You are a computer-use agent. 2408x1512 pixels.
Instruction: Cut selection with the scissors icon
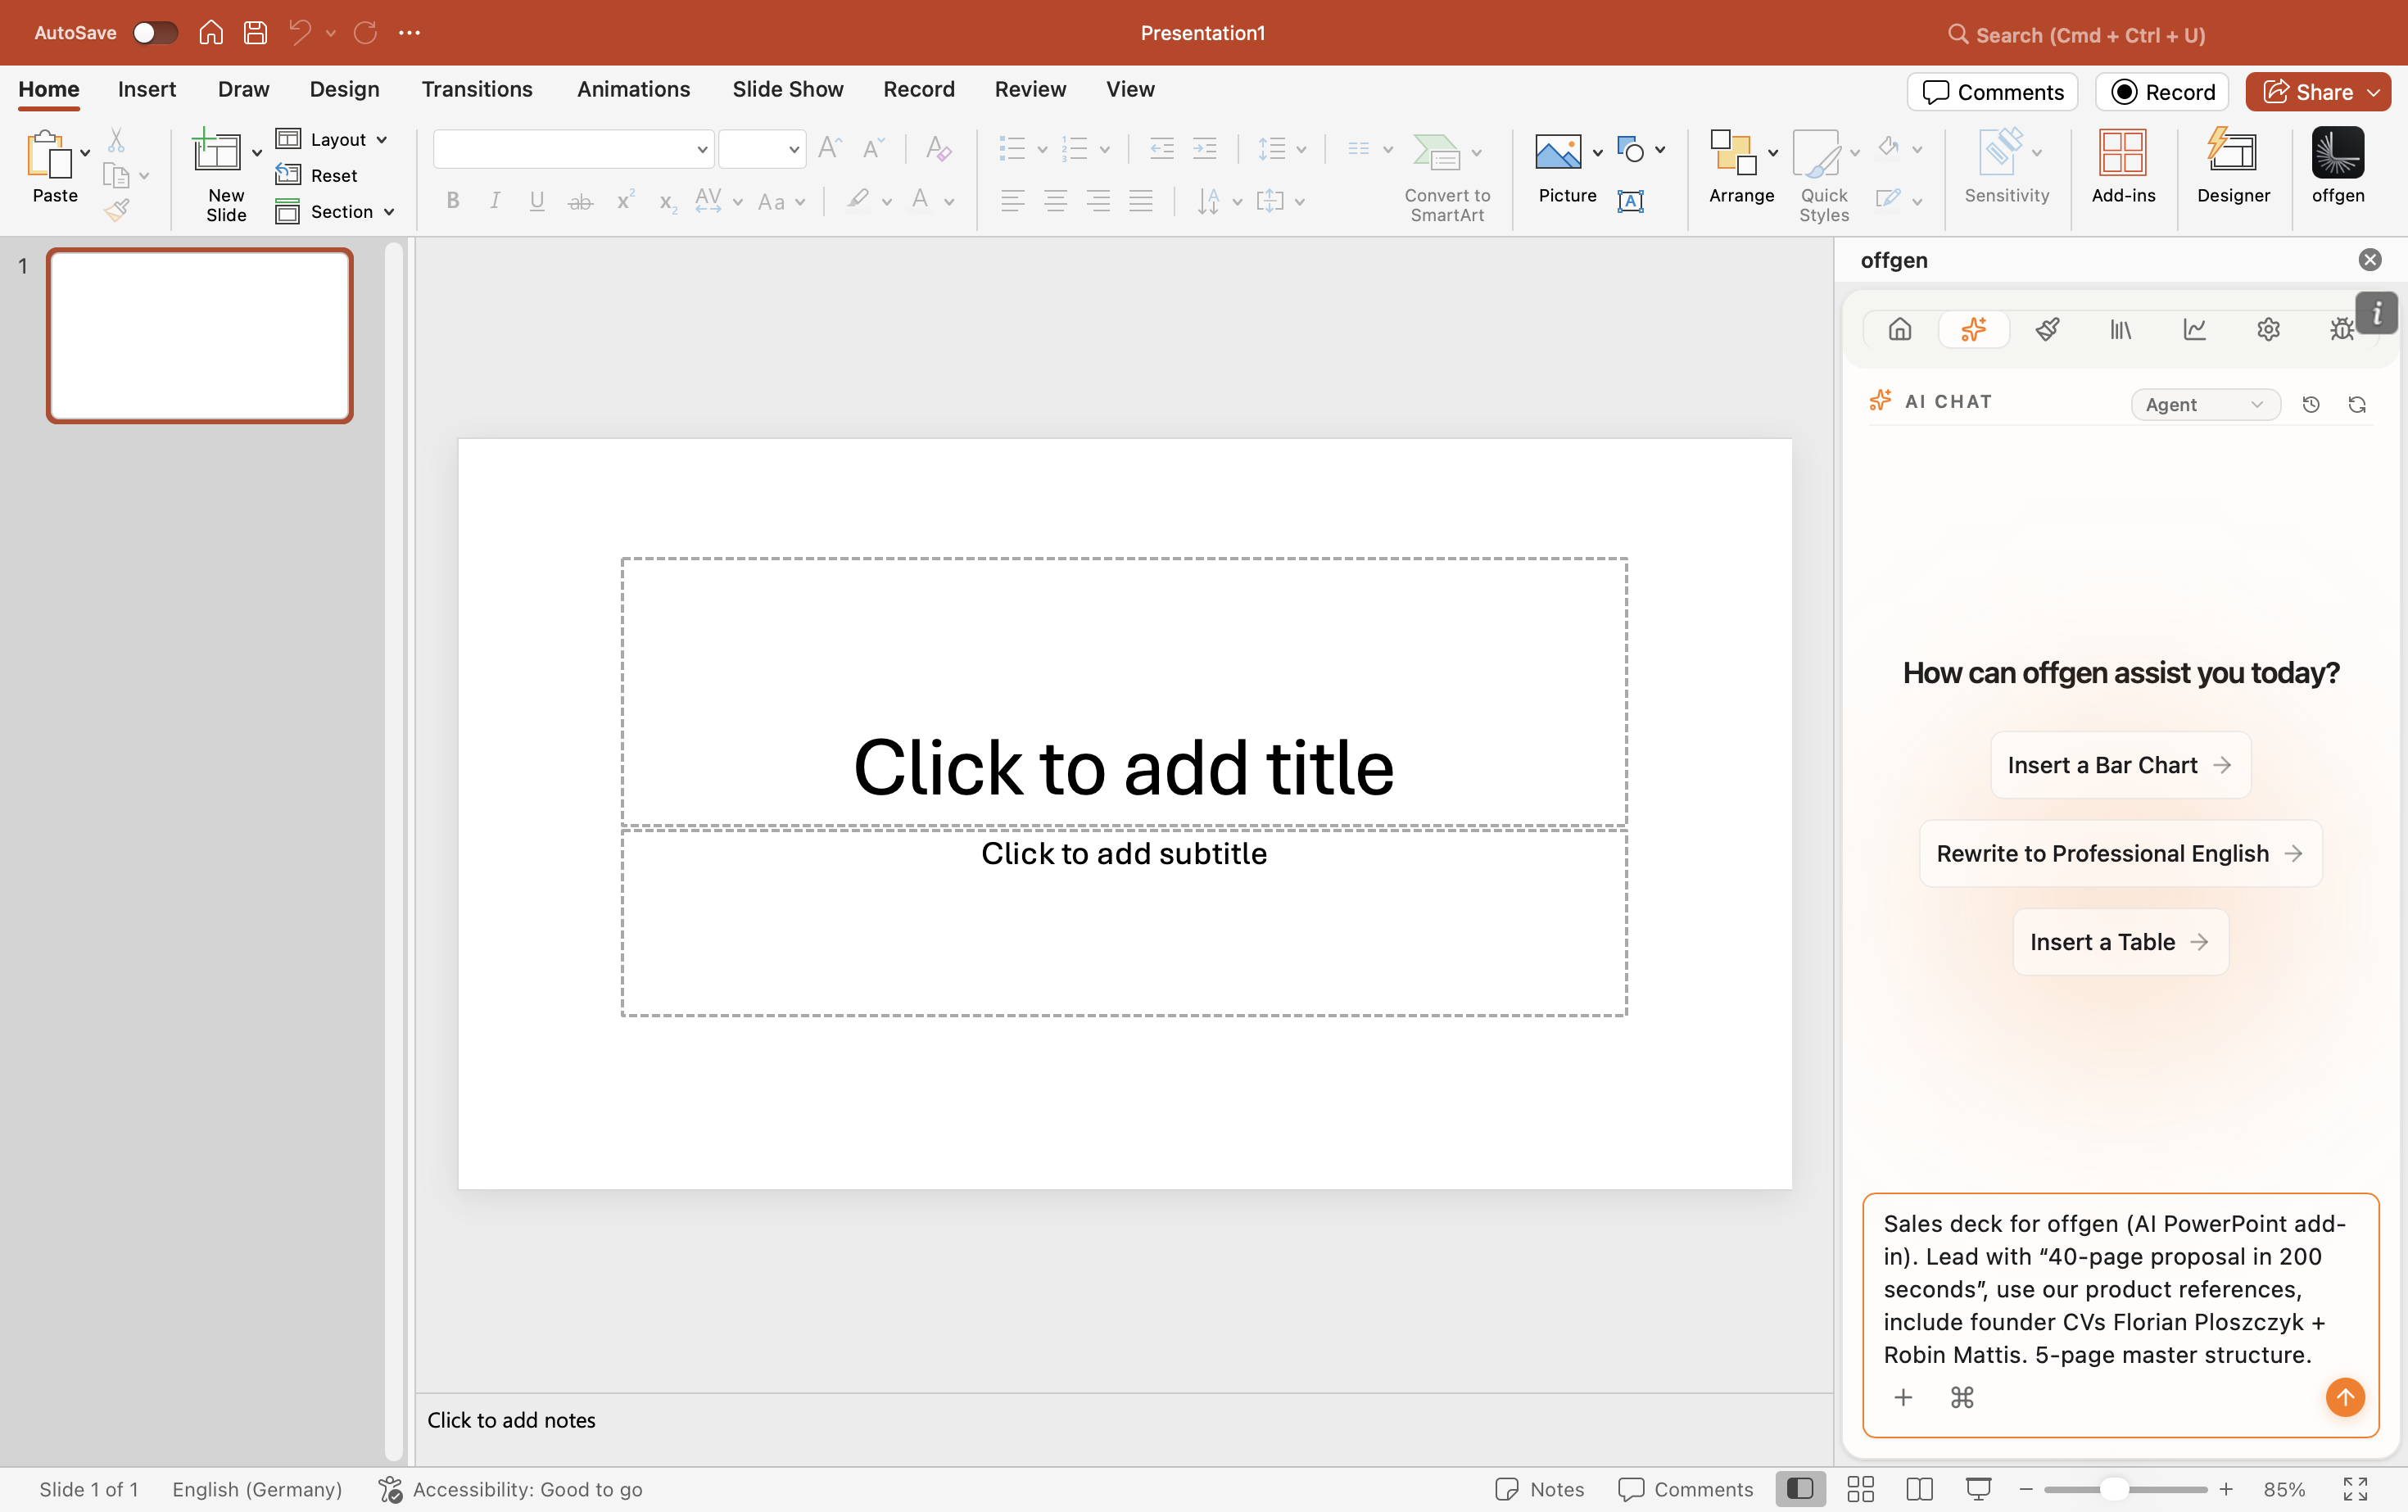click(116, 140)
